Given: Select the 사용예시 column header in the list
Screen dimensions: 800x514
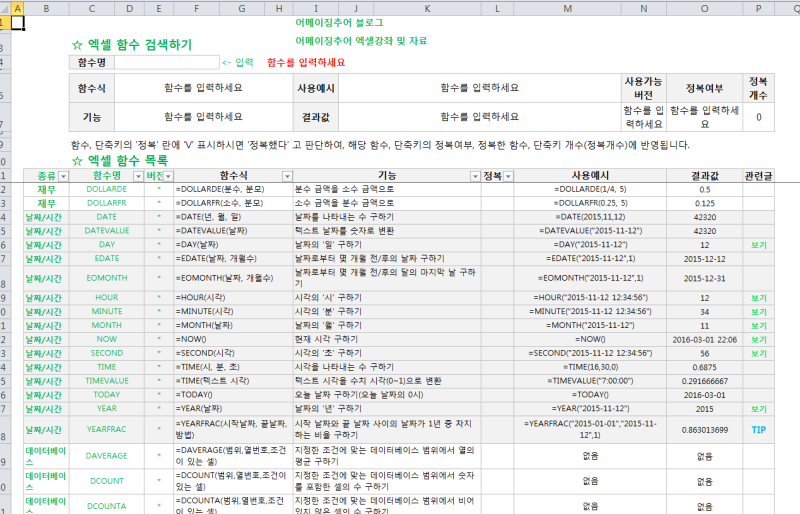Looking at the screenshot, I should point(590,176).
